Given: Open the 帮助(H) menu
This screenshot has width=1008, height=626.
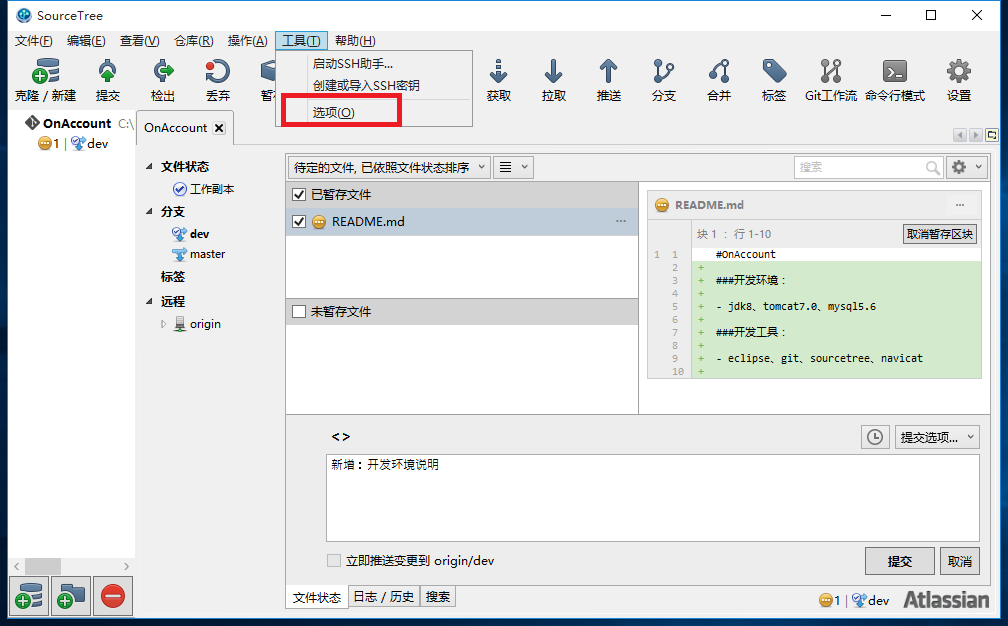Looking at the screenshot, I should [x=355, y=40].
